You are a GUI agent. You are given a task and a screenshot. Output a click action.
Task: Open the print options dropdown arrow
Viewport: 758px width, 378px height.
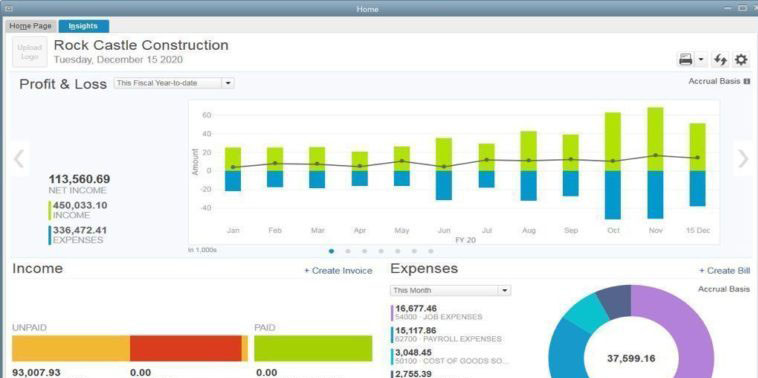(x=701, y=60)
